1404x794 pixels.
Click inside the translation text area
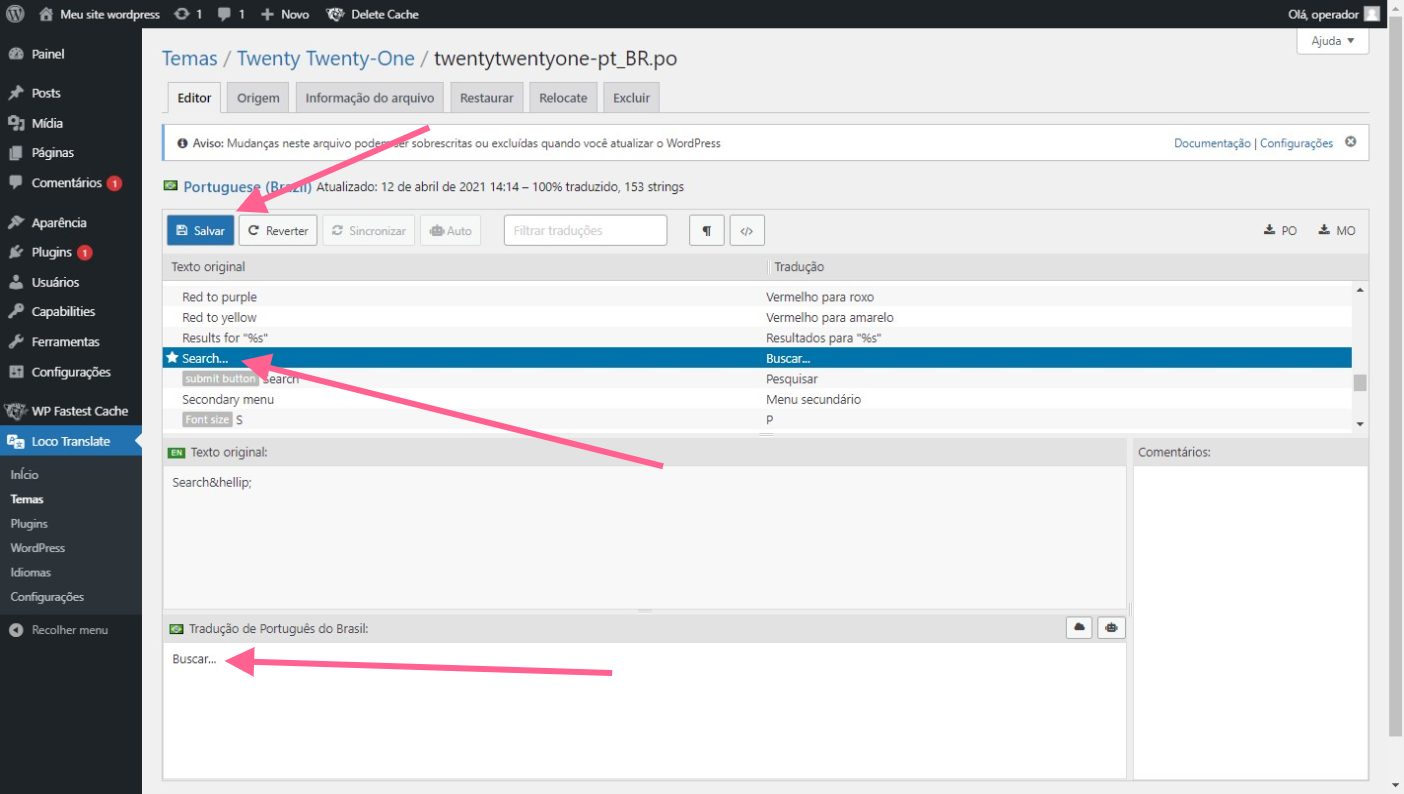pyautogui.click(x=644, y=709)
